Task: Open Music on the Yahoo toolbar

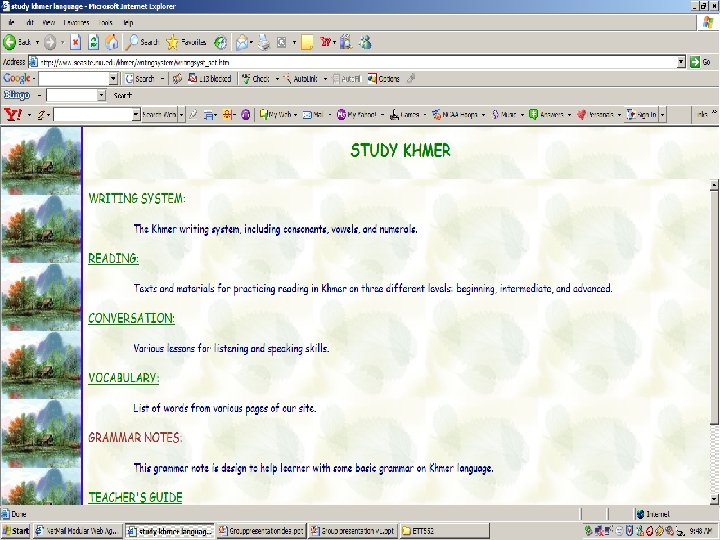Action: pyautogui.click(x=504, y=115)
